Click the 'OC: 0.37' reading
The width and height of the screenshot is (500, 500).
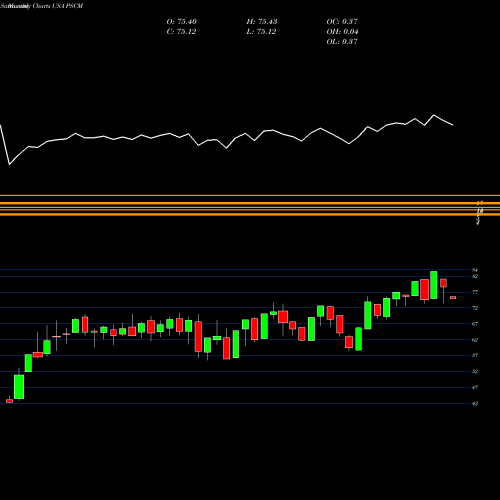(x=342, y=22)
